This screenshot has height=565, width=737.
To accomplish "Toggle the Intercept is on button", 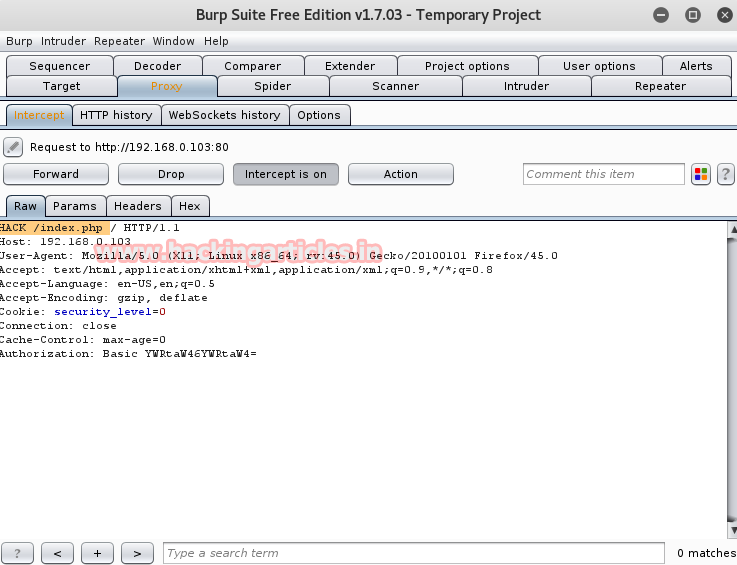I will coord(286,174).
